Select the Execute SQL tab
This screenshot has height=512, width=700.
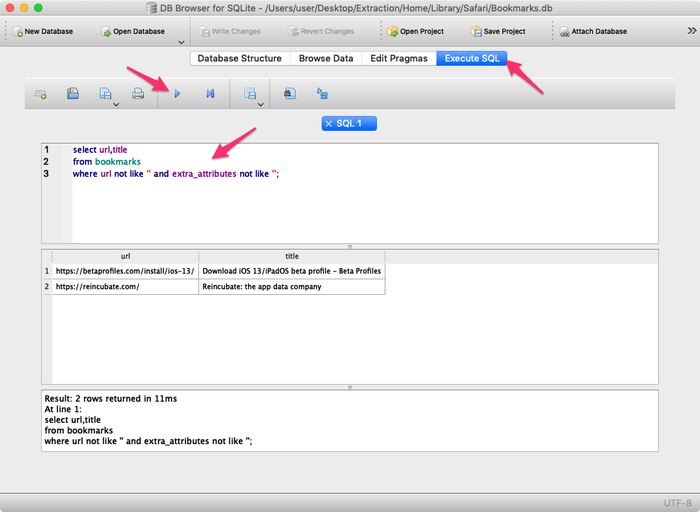click(x=472, y=58)
